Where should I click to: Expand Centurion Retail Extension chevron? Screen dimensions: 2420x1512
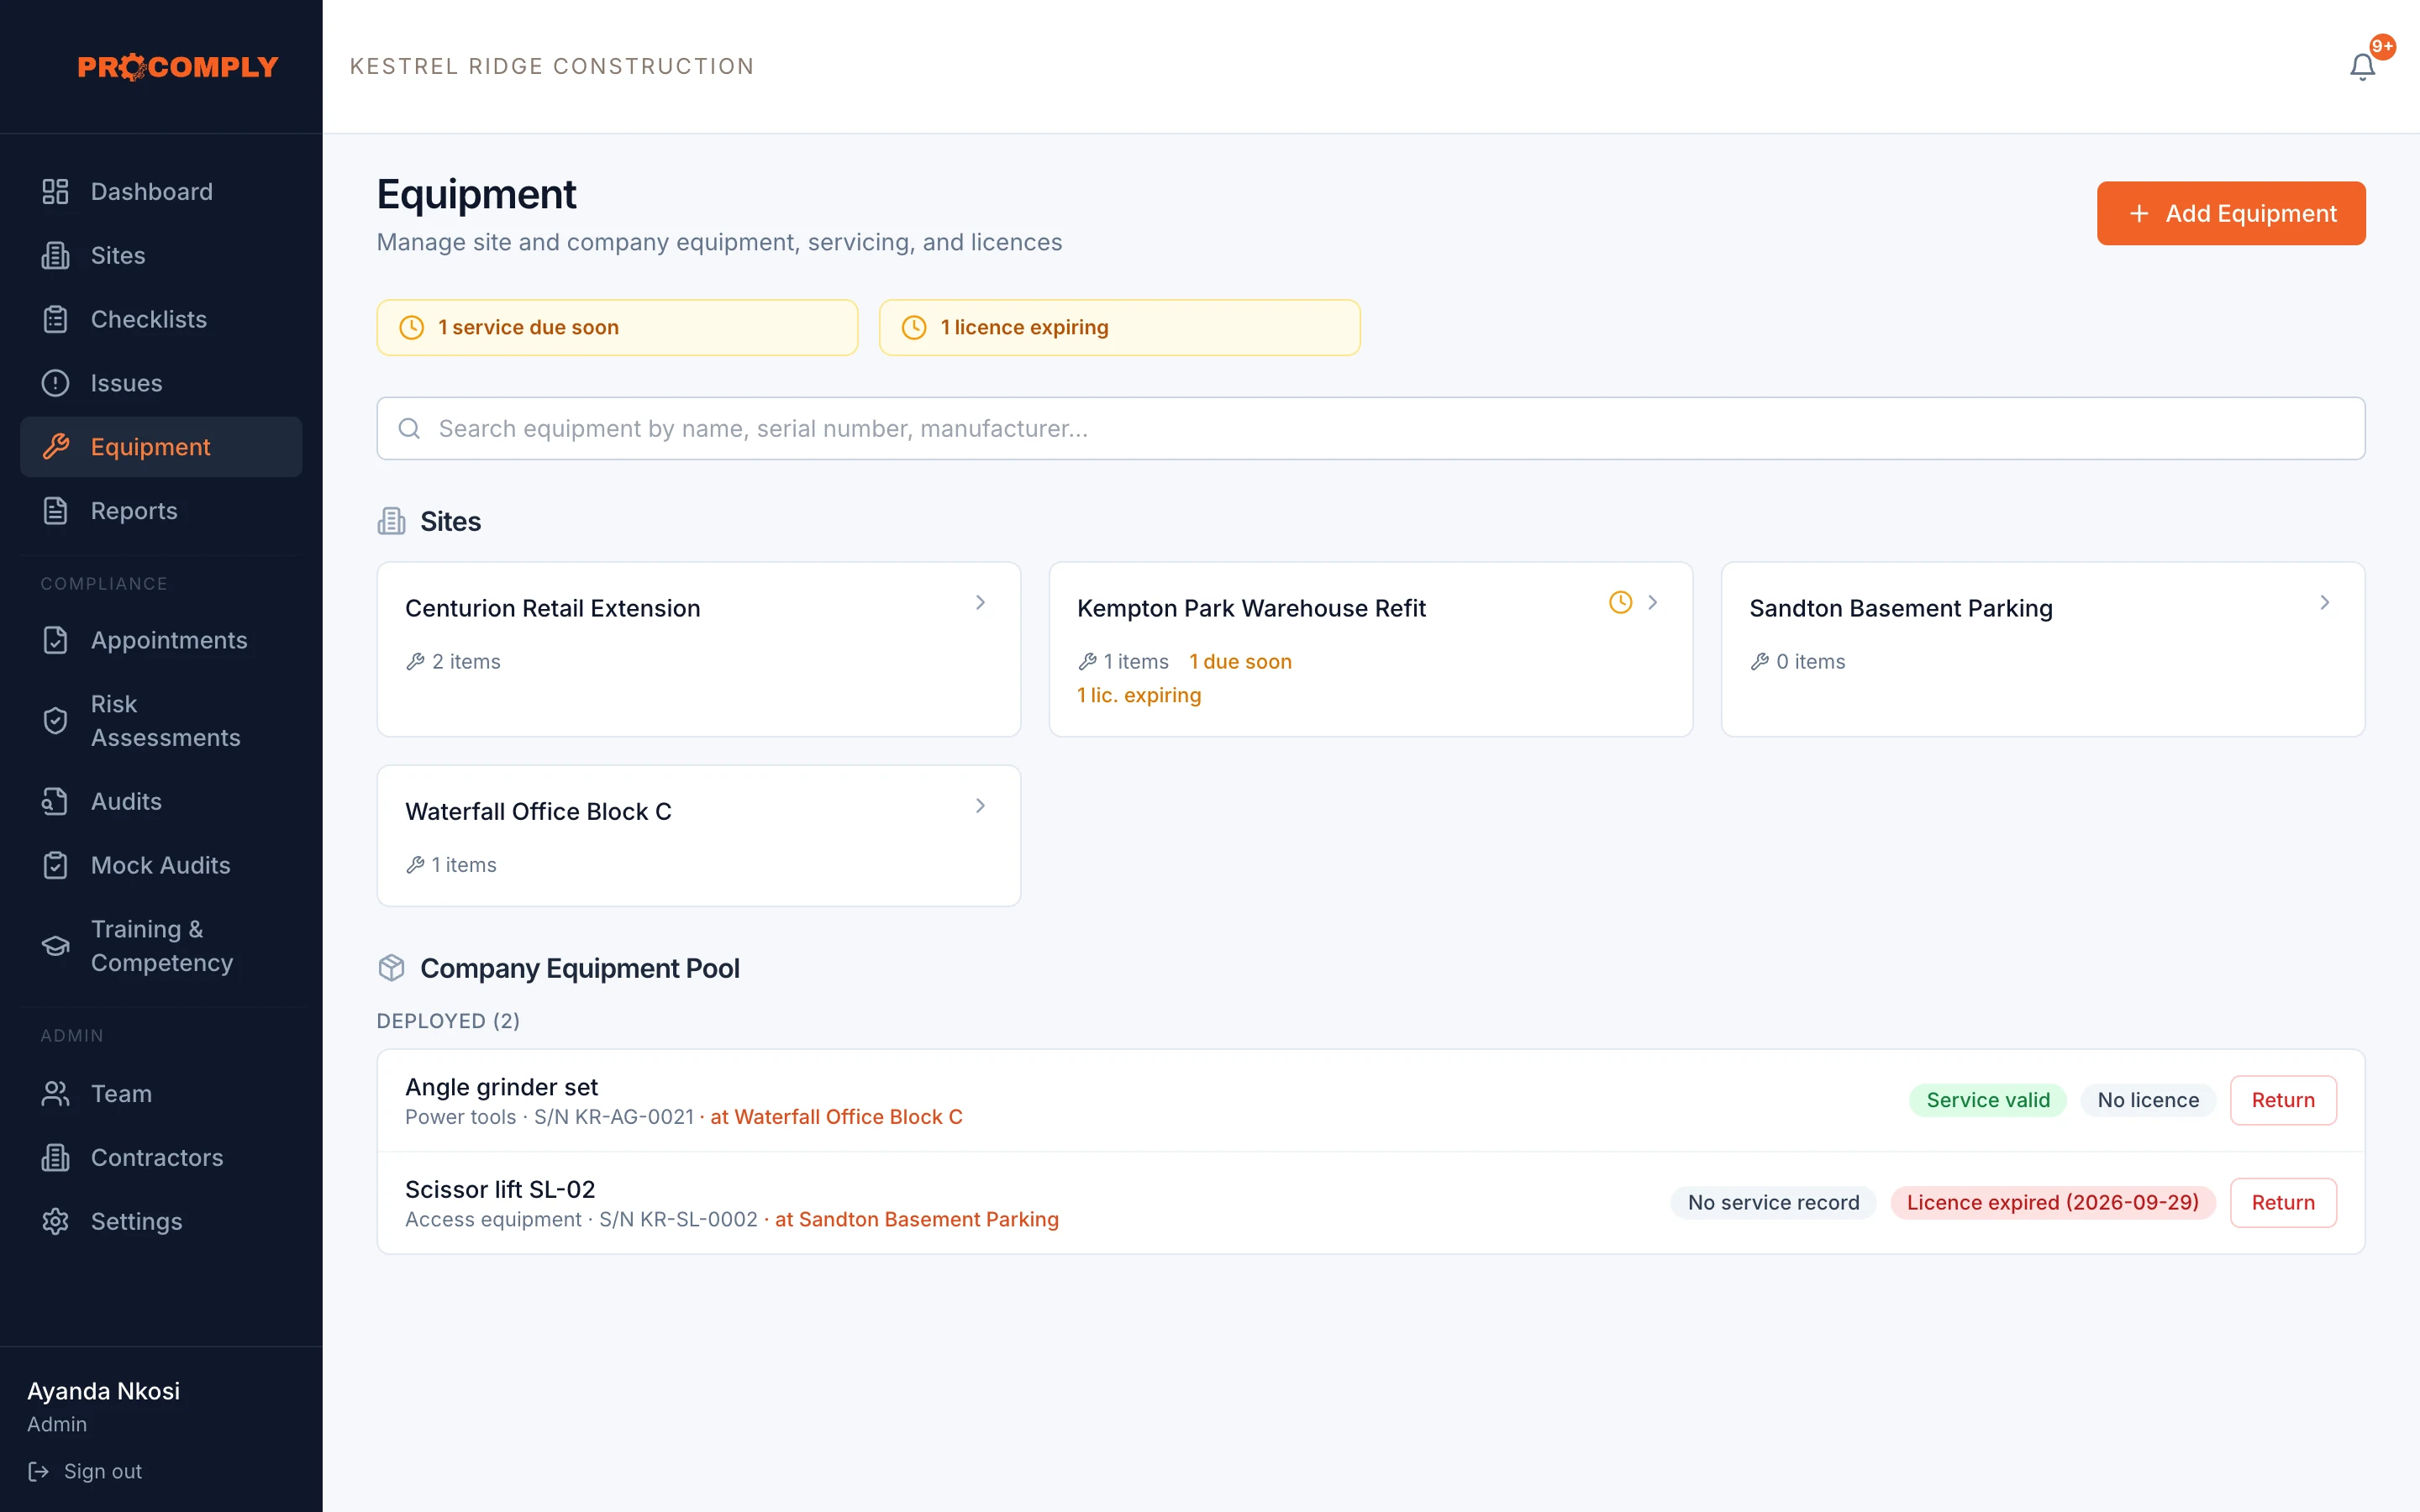tap(980, 602)
